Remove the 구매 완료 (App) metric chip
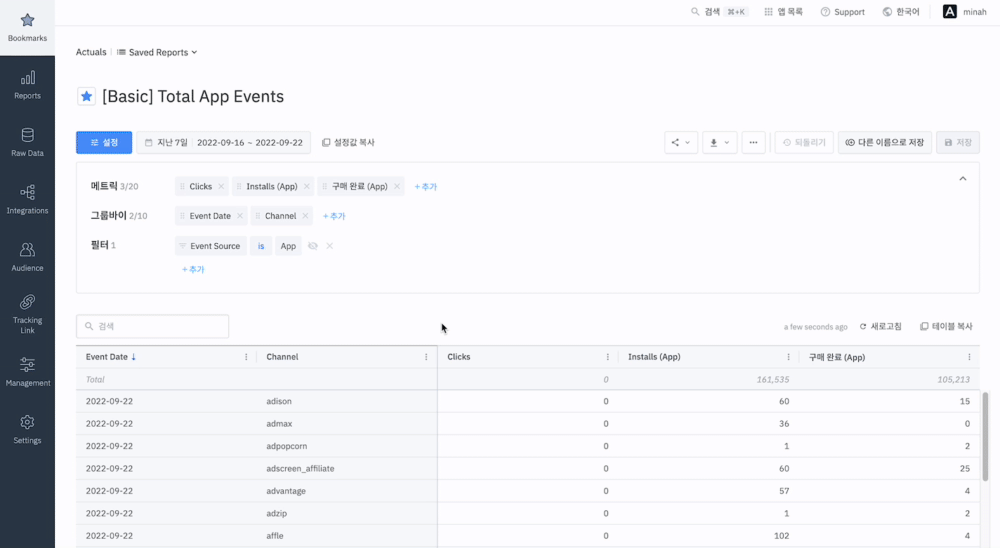 (397, 186)
